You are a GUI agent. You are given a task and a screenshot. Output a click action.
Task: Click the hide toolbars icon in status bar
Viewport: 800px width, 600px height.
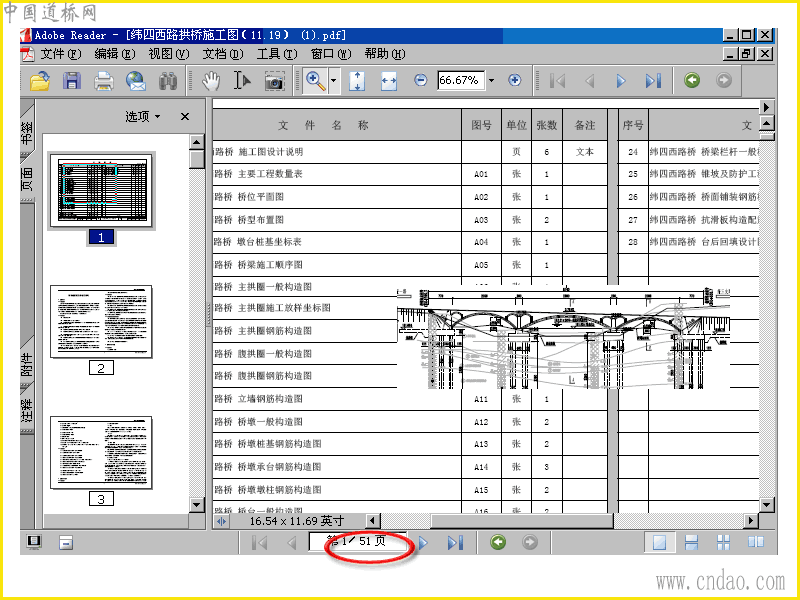pyautogui.click(x=66, y=542)
